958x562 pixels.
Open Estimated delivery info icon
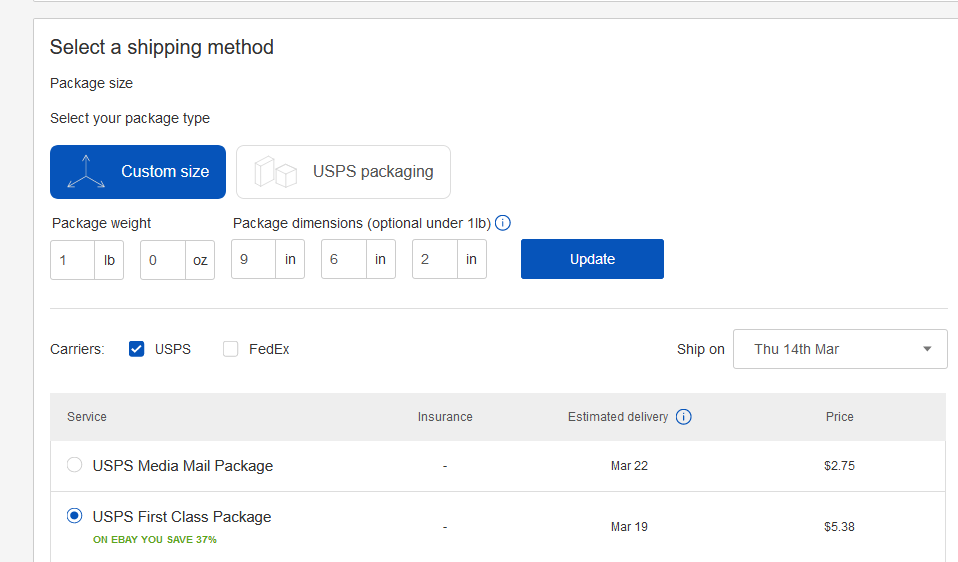[x=683, y=417]
